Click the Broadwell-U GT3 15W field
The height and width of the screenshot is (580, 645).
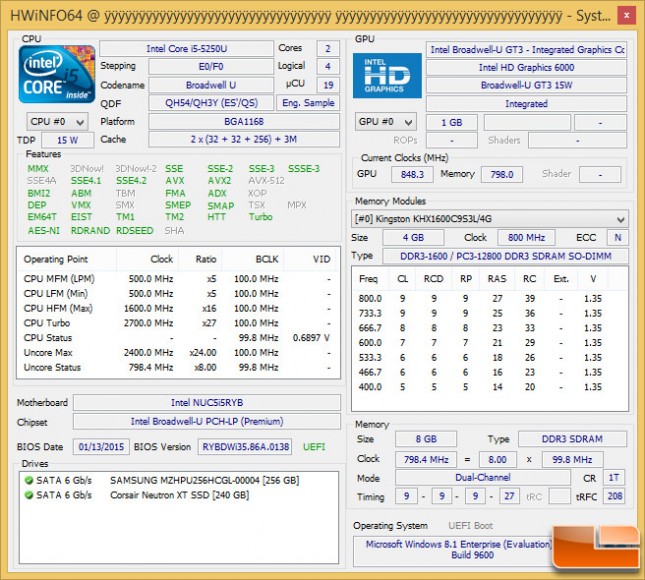pyautogui.click(x=527, y=85)
